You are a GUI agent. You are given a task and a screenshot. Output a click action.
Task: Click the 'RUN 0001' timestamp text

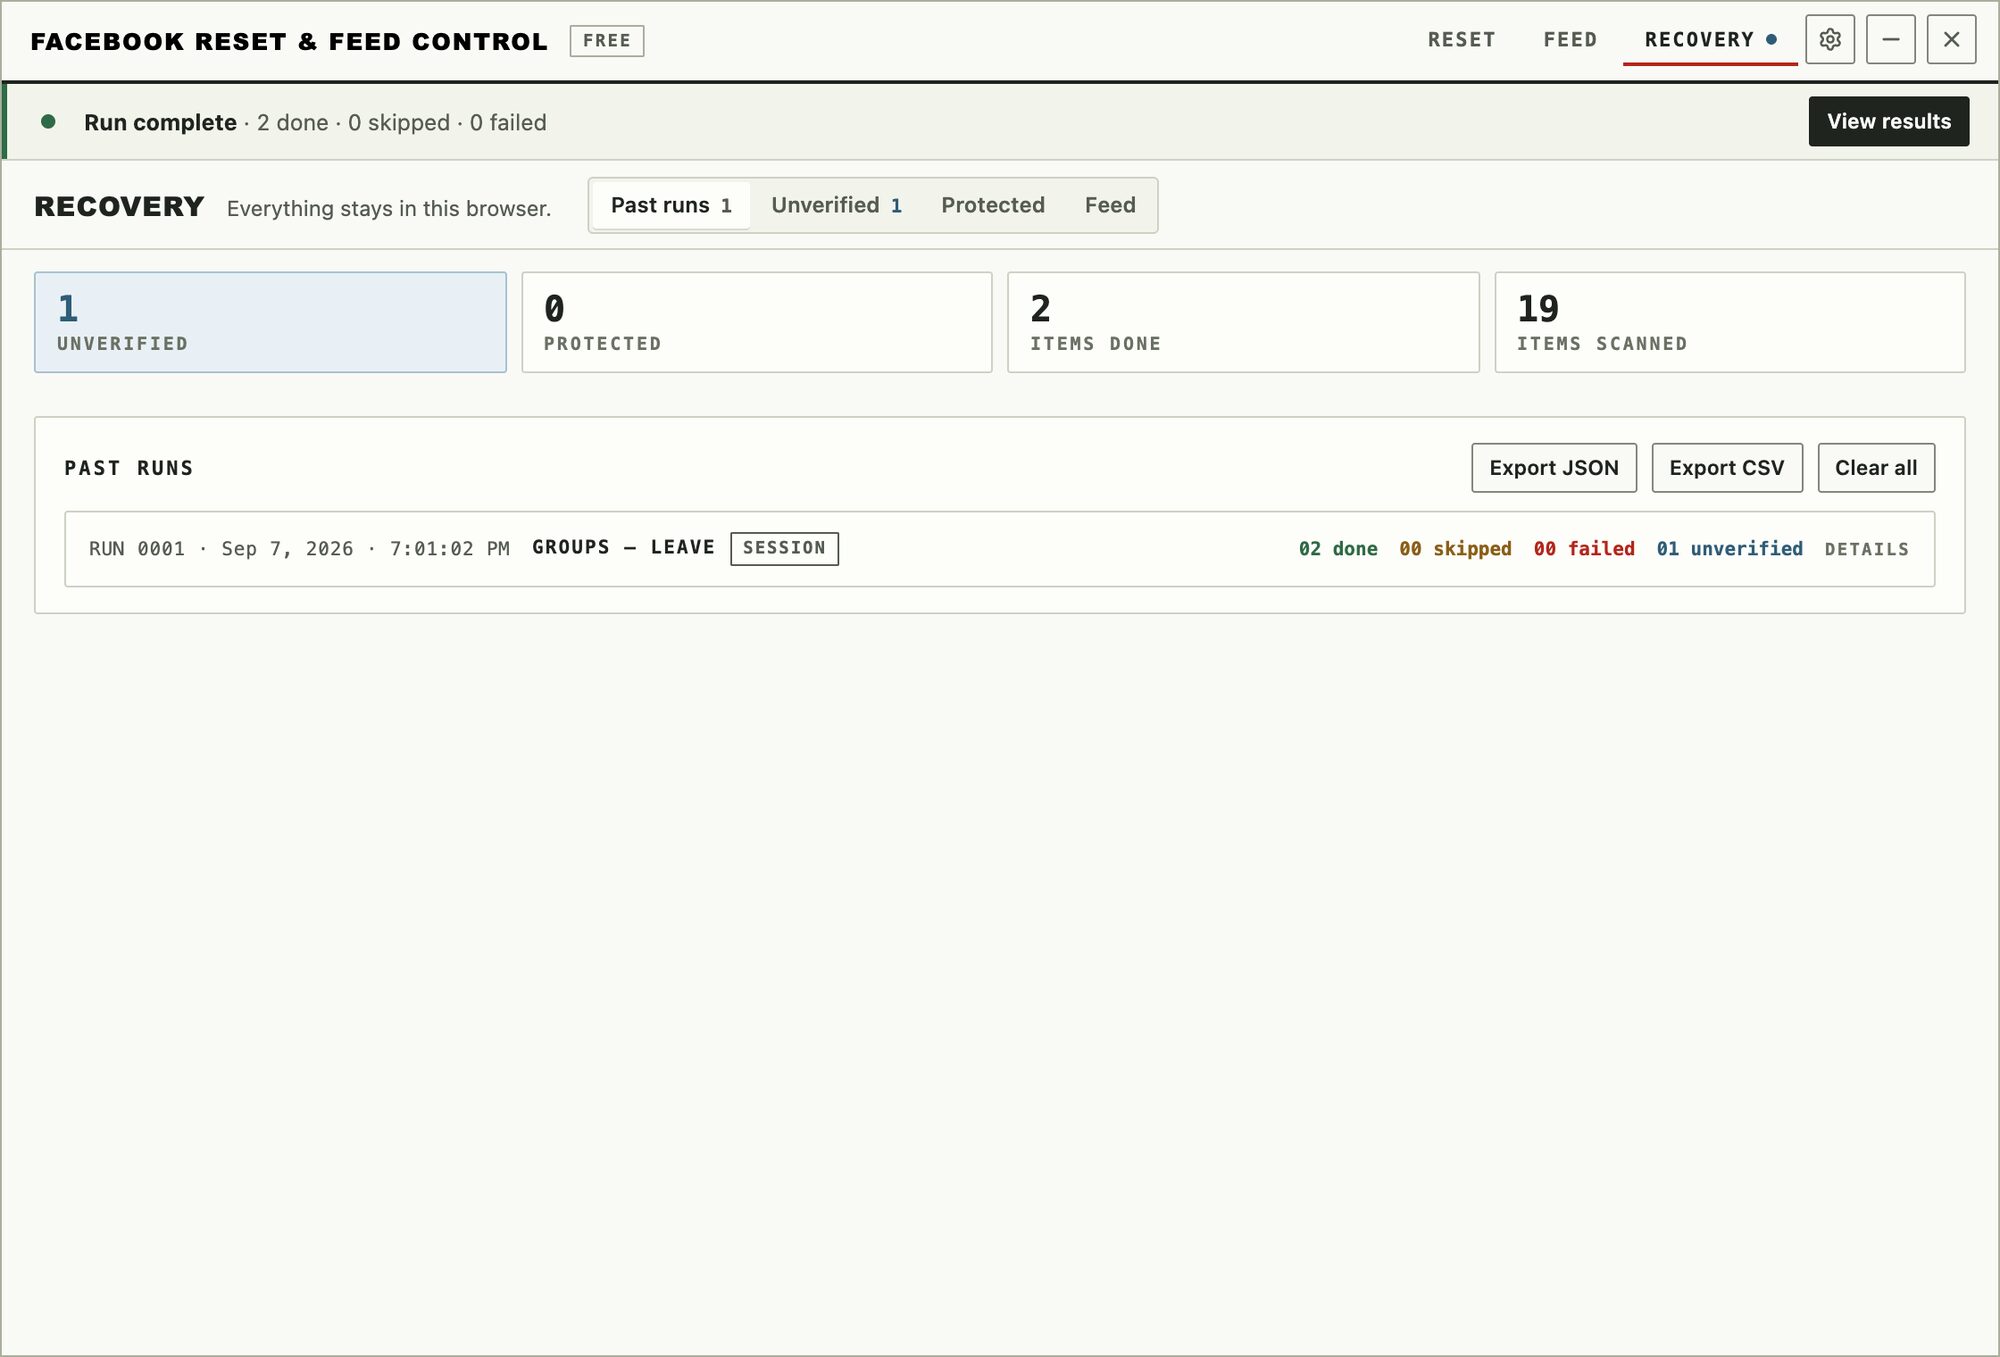(299, 549)
